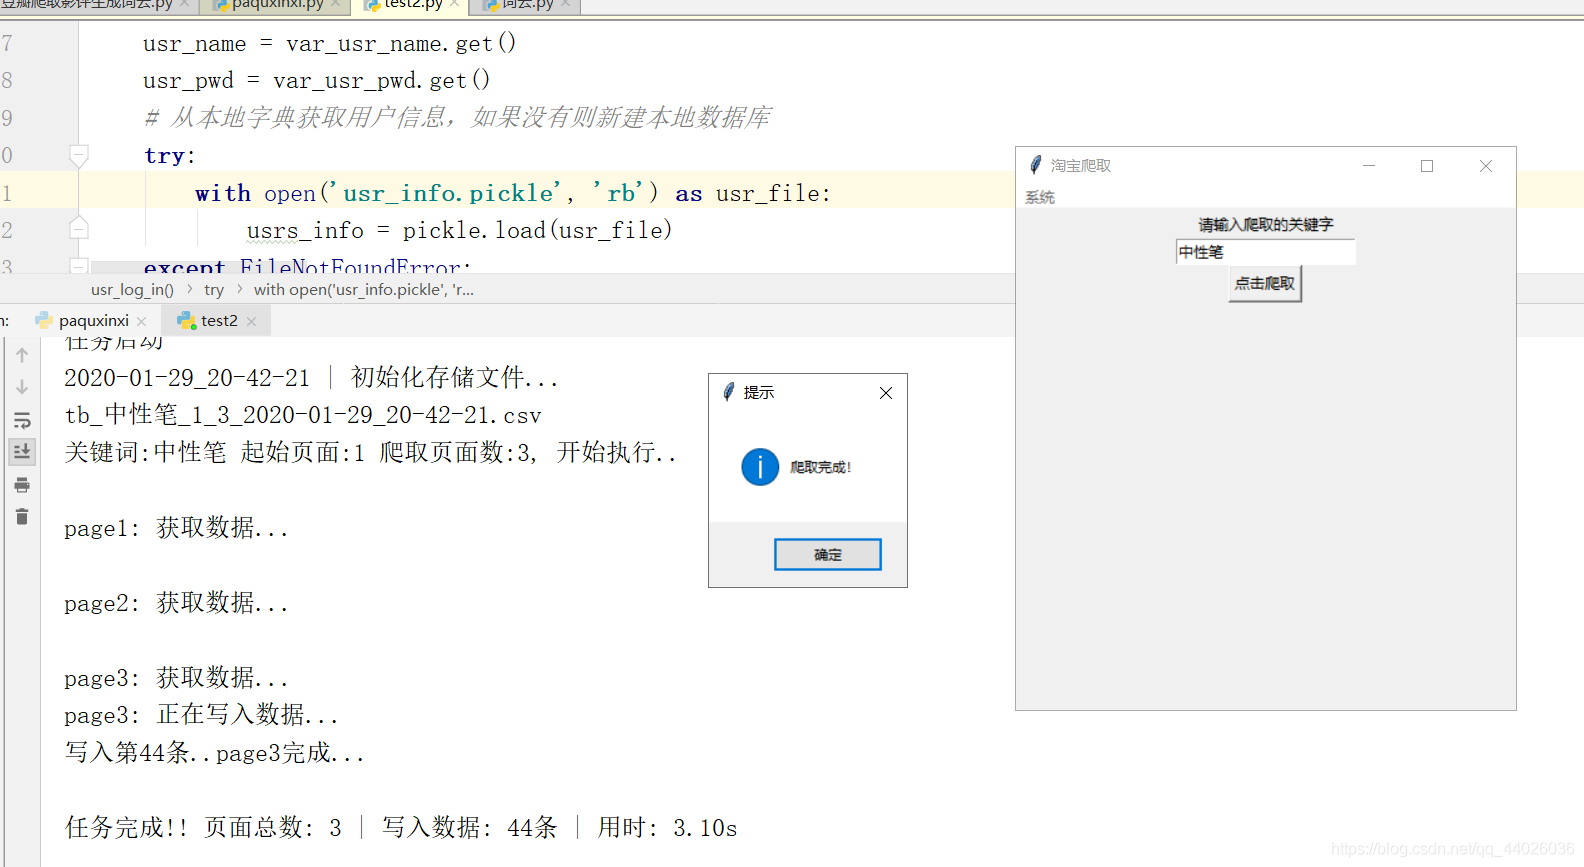This screenshot has width=1584, height=867.
Task: Click the 请输入爬取的关键字 label
Action: (x=1266, y=225)
